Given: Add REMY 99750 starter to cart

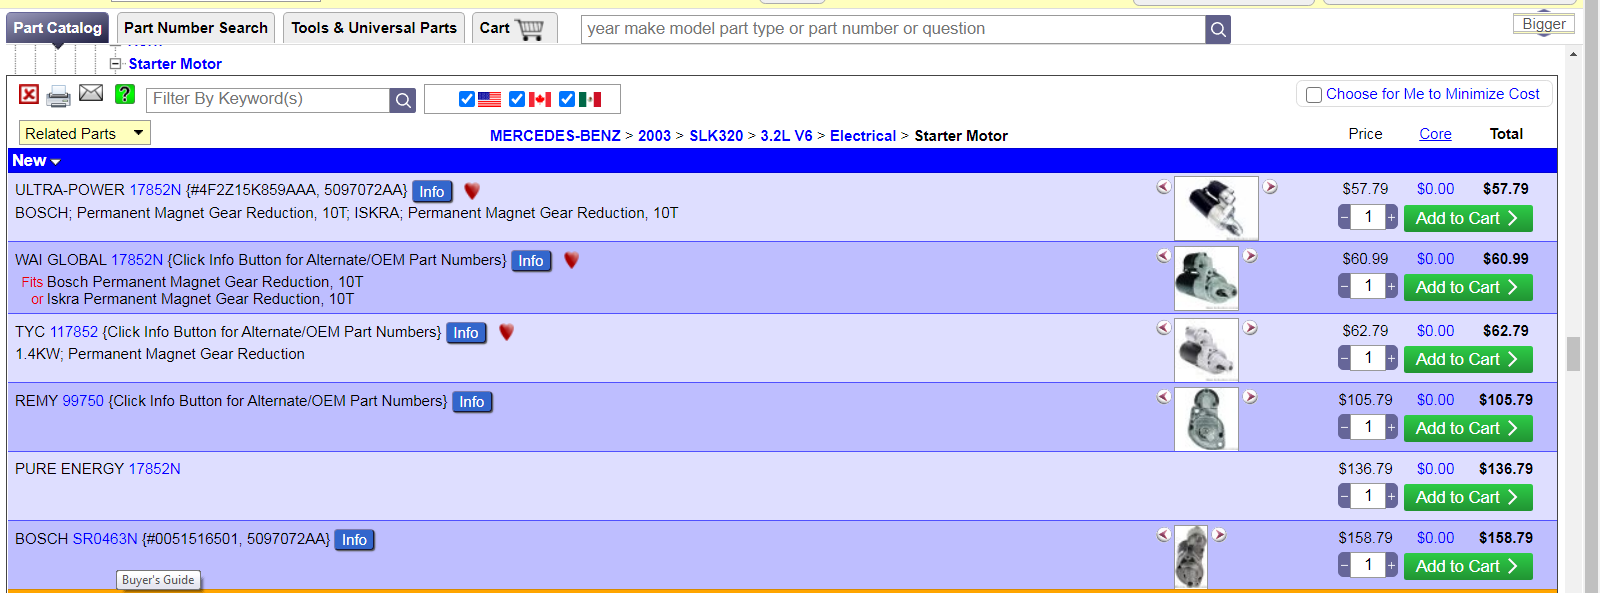Looking at the screenshot, I should click(1467, 428).
